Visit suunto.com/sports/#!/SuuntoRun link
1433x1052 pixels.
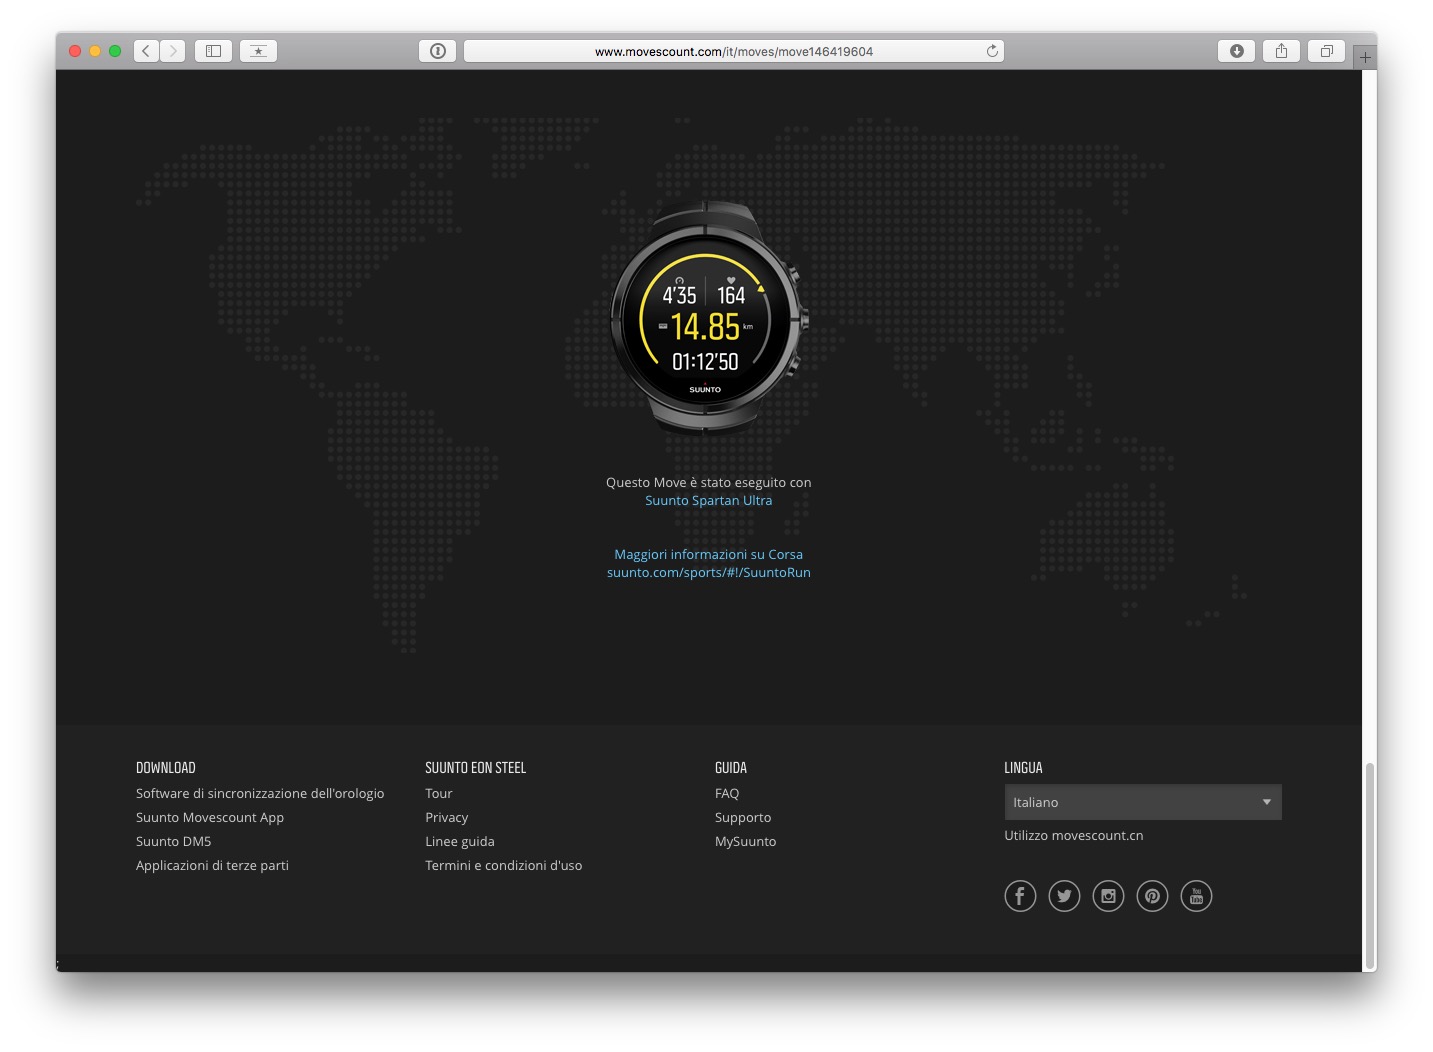[708, 572]
